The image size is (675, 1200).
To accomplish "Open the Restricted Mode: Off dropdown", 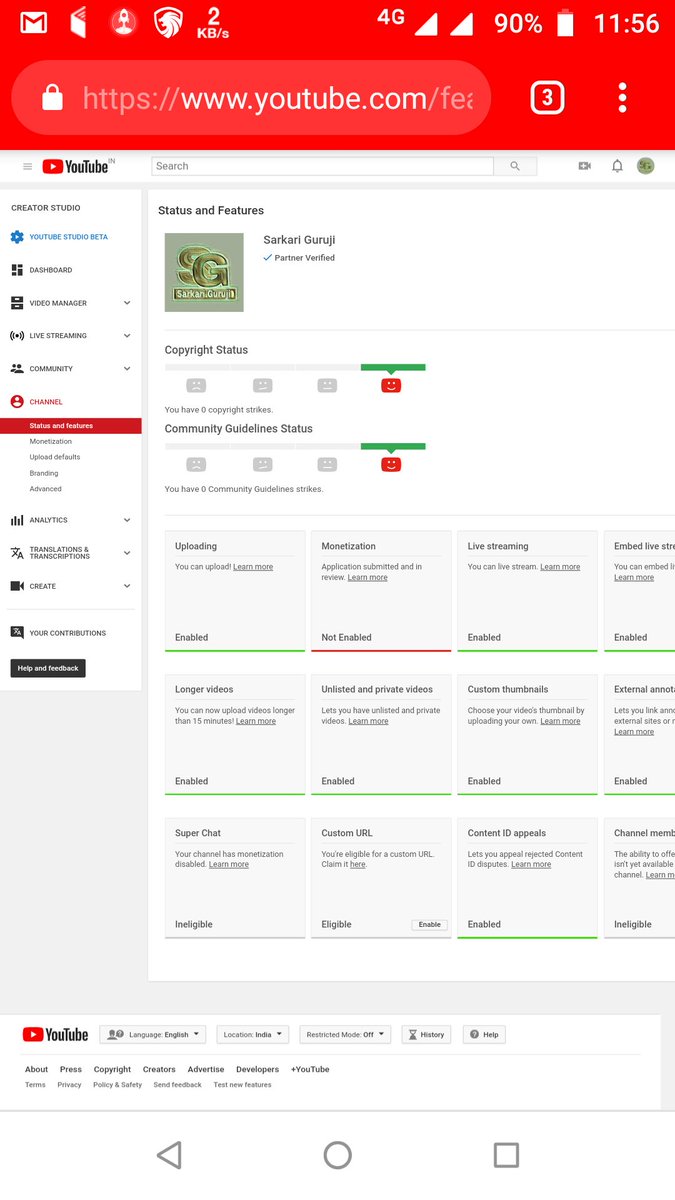I will (345, 1035).
